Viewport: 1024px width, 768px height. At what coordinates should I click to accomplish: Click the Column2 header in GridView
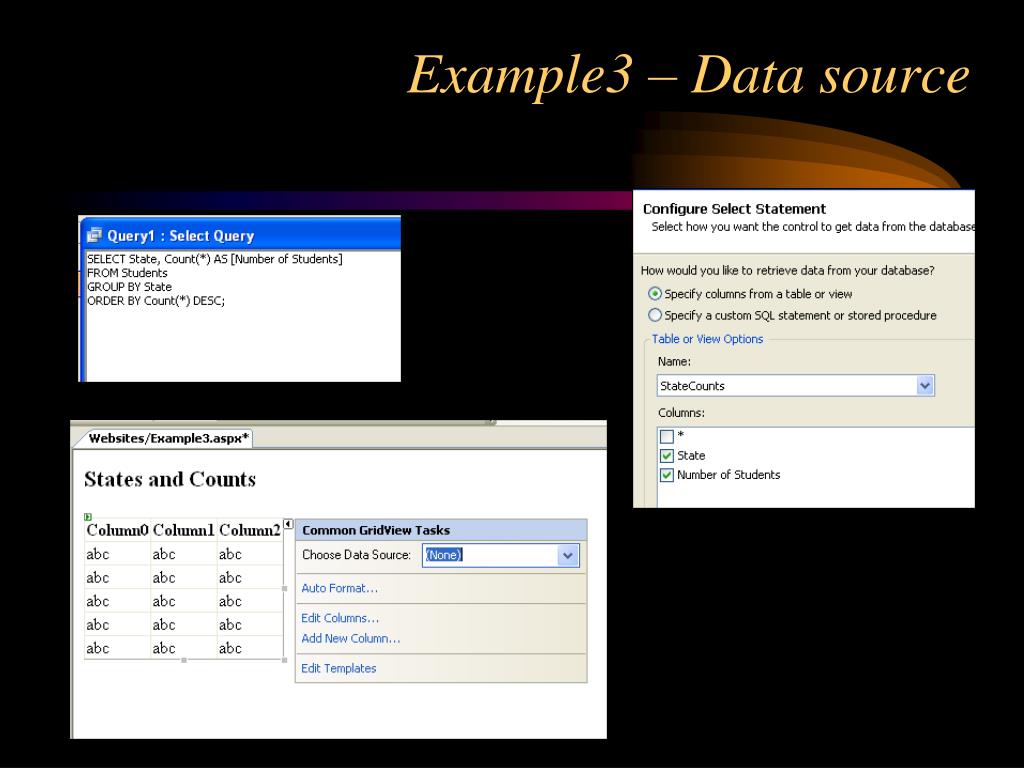coord(249,530)
